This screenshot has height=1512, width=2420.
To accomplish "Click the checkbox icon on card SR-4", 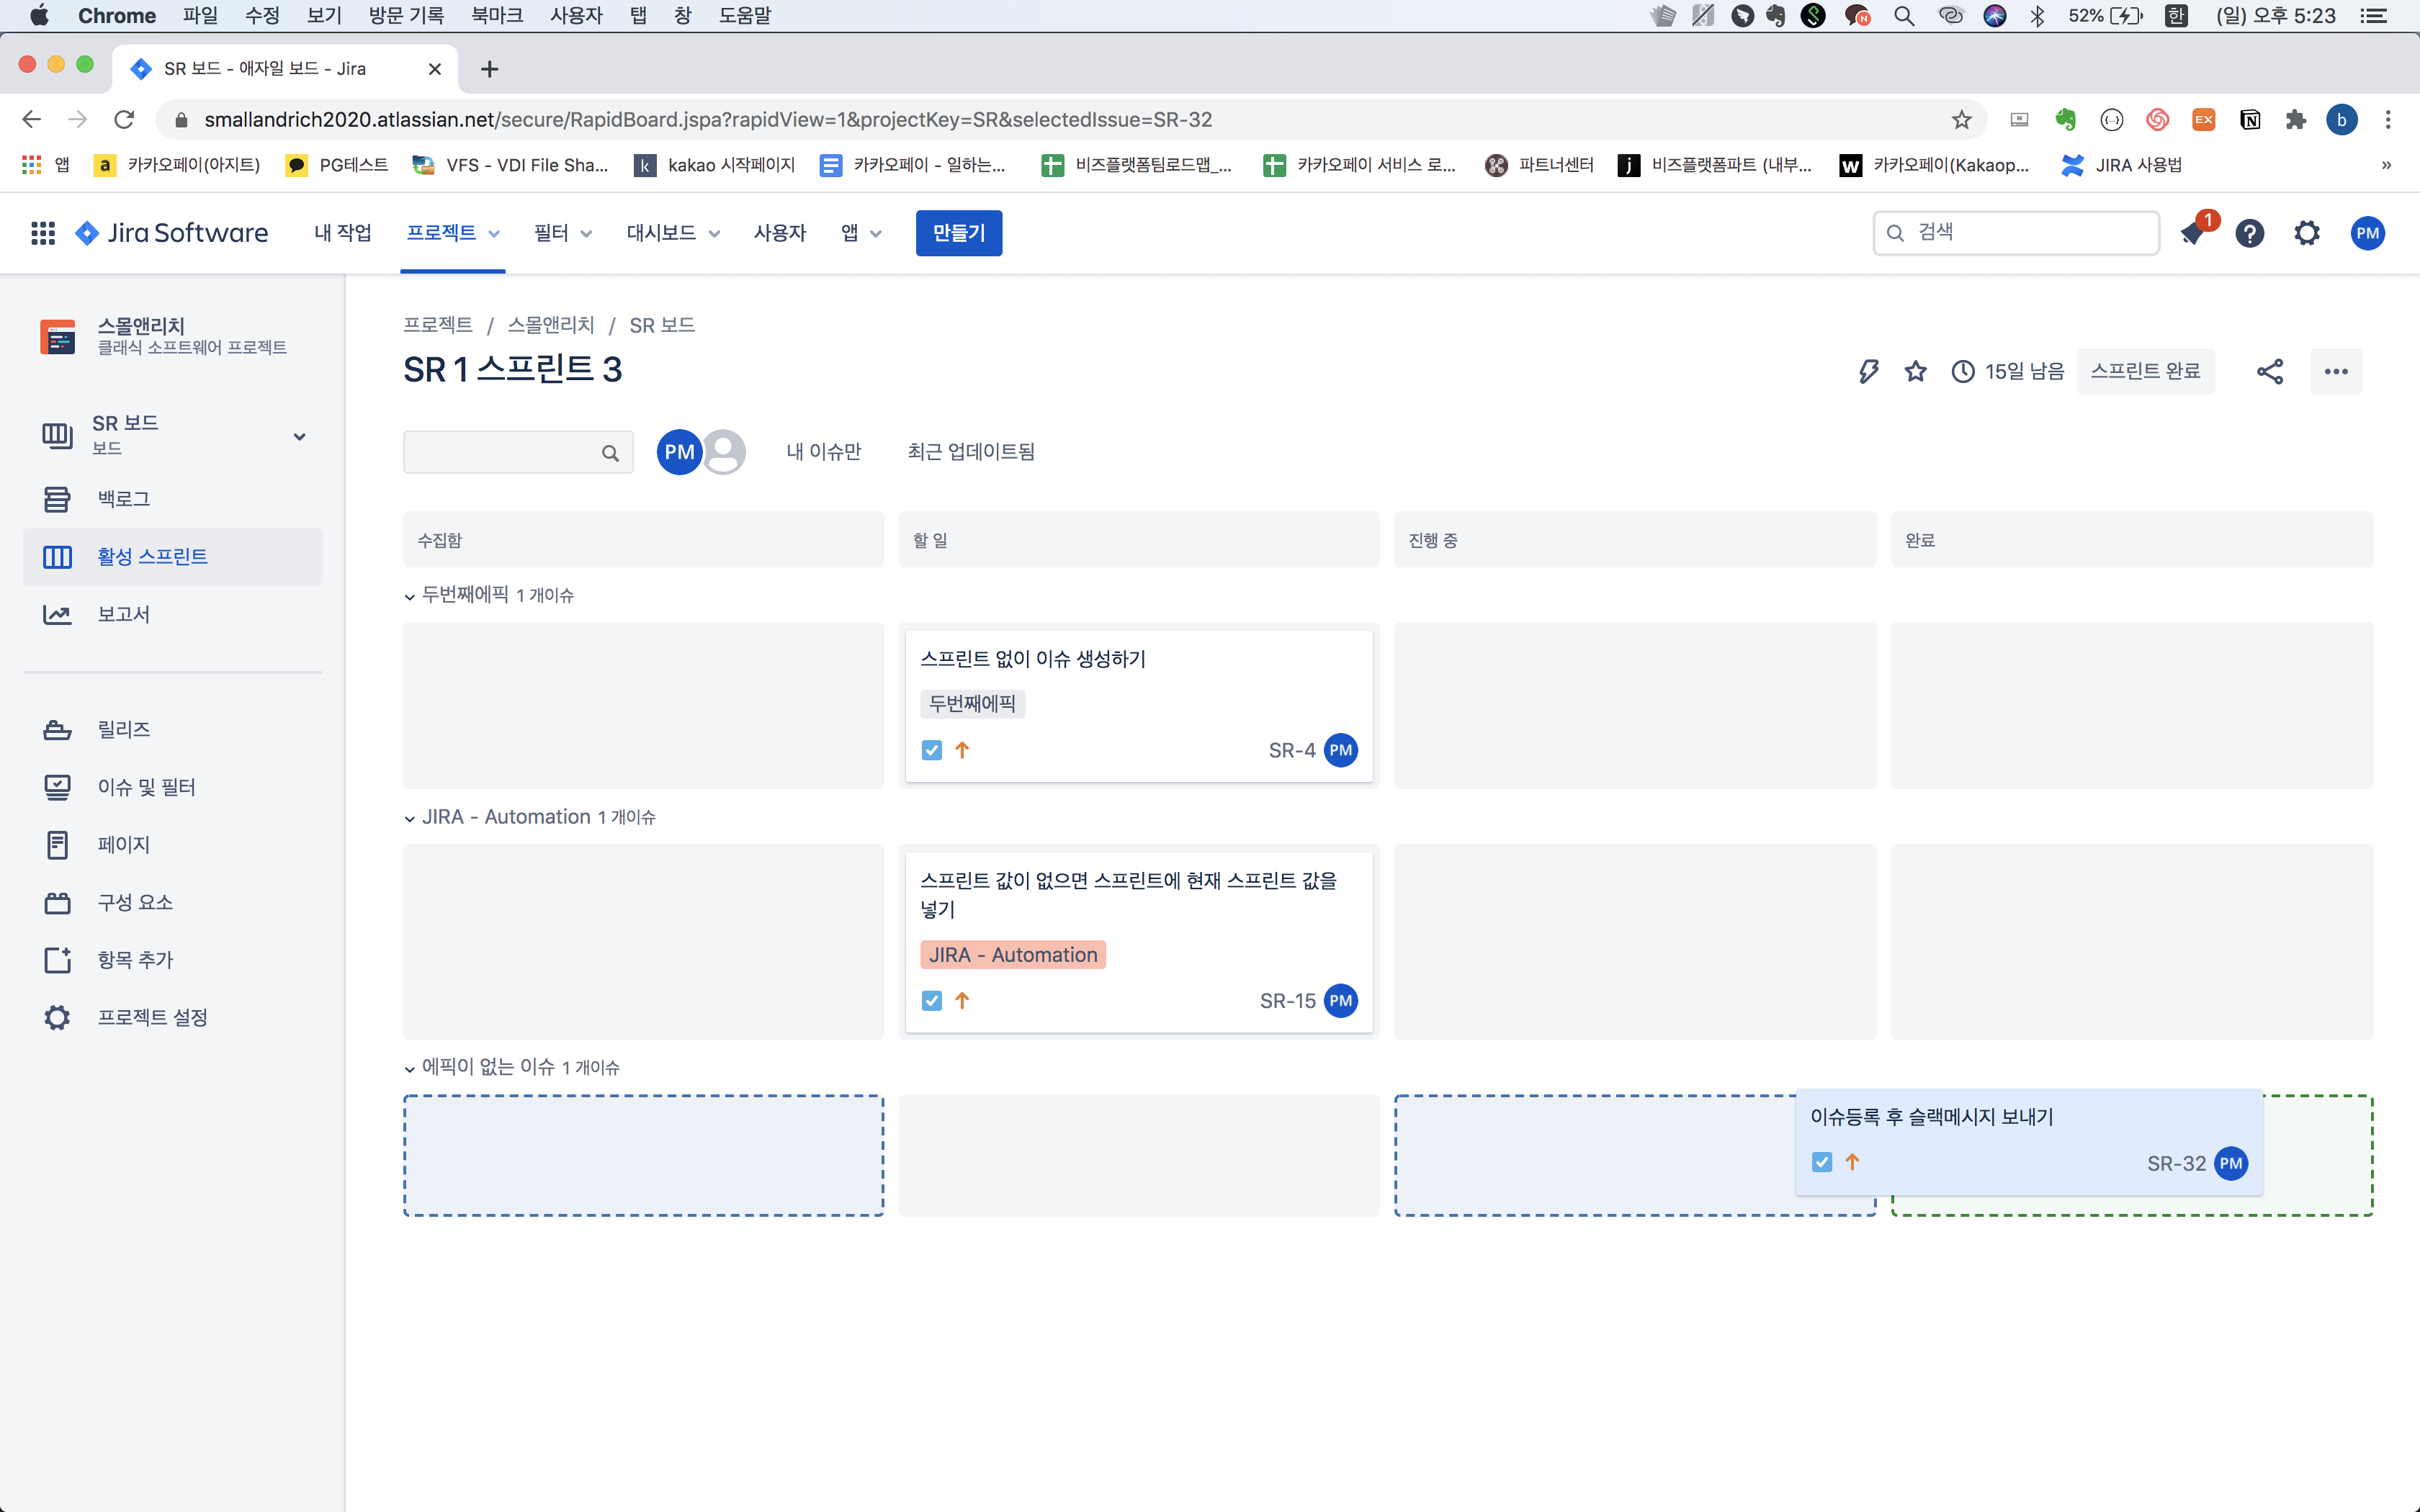I will click(x=931, y=750).
